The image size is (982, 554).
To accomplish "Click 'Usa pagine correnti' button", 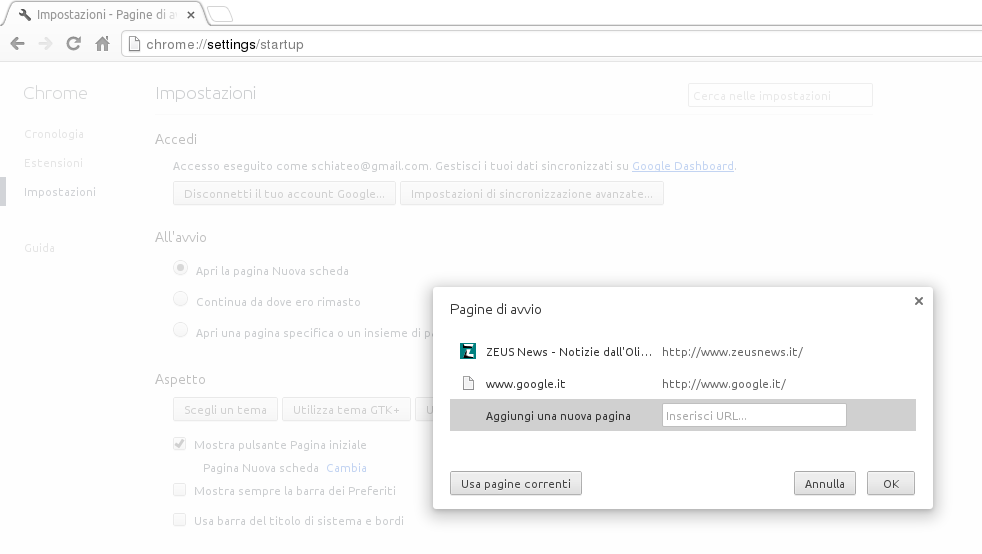I will pos(515,483).
